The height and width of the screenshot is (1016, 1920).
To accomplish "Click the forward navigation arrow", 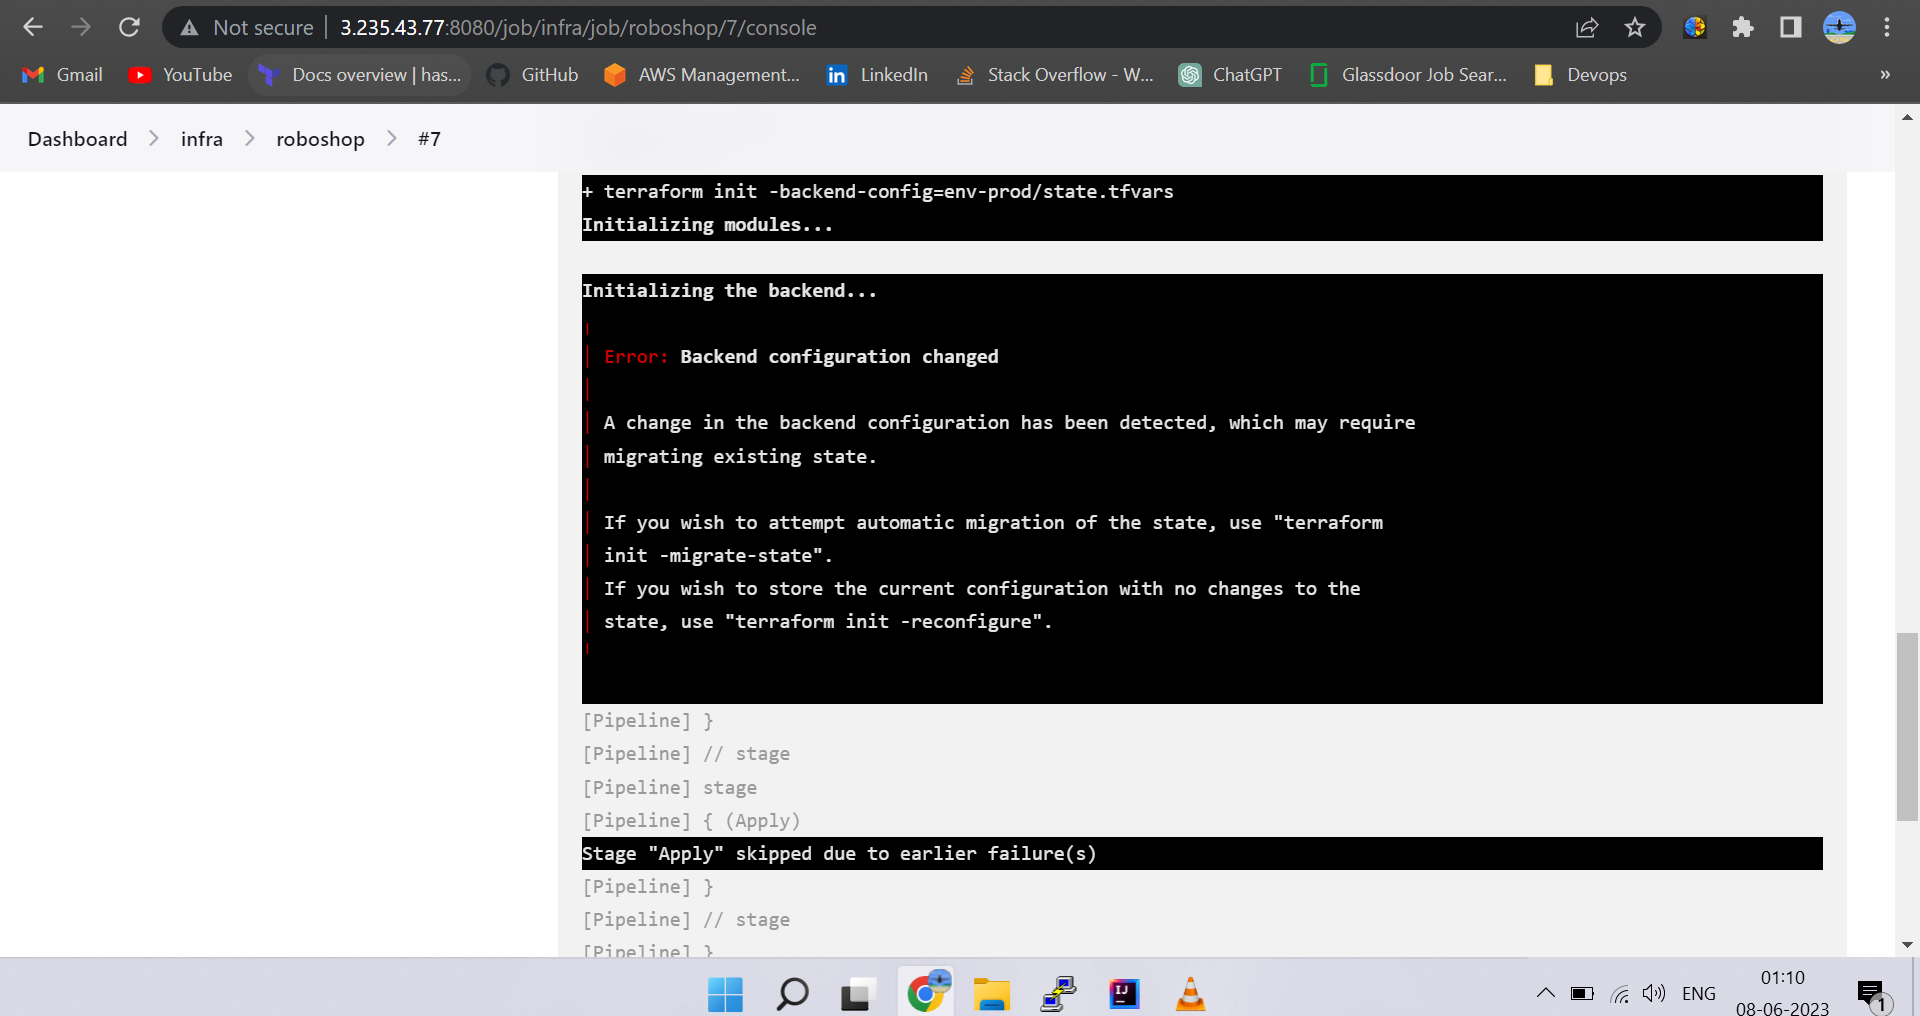I will coord(81,27).
